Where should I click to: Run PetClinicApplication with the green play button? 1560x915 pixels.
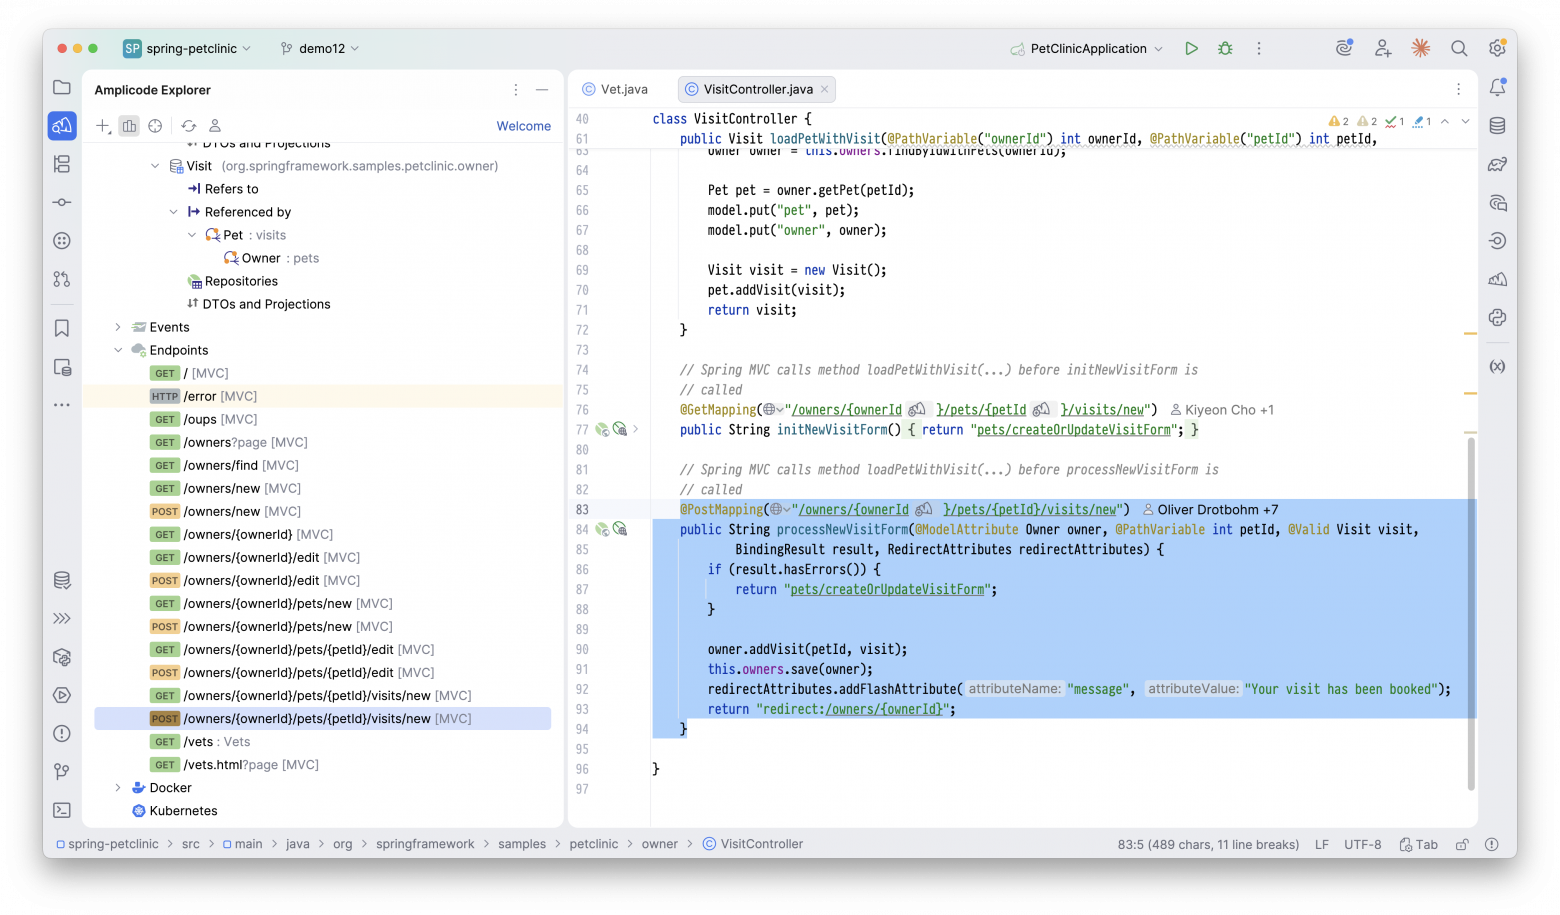pyautogui.click(x=1191, y=48)
